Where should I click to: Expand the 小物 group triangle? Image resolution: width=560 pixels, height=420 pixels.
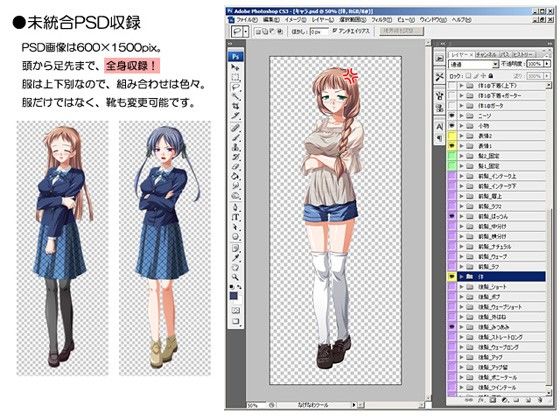461,126
